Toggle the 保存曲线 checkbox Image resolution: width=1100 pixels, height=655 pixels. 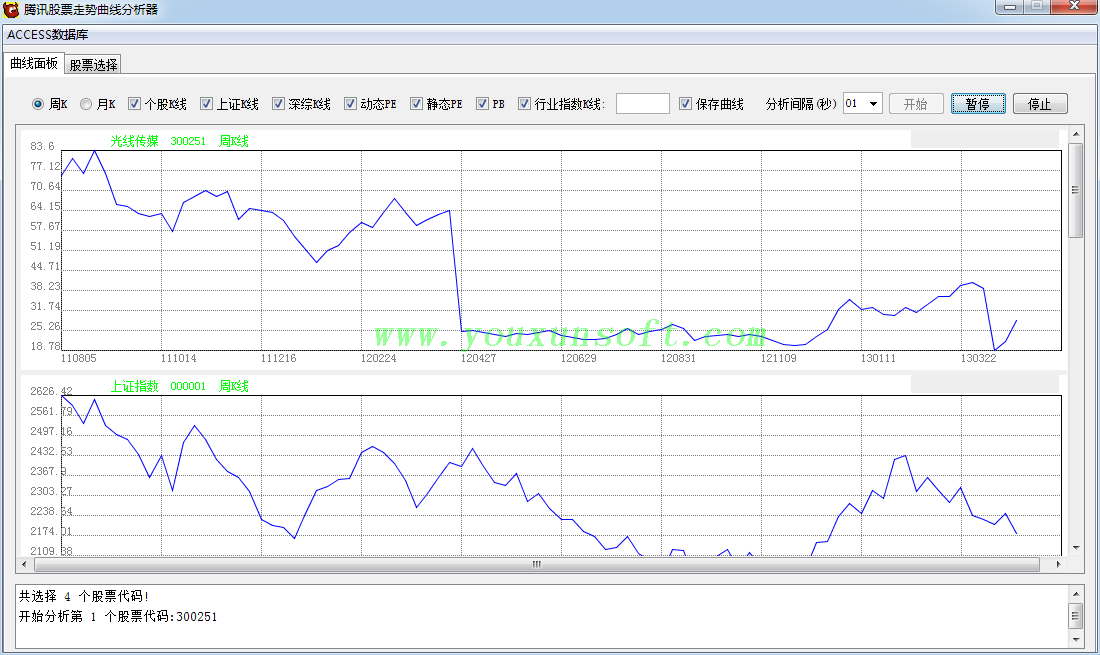(x=685, y=104)
